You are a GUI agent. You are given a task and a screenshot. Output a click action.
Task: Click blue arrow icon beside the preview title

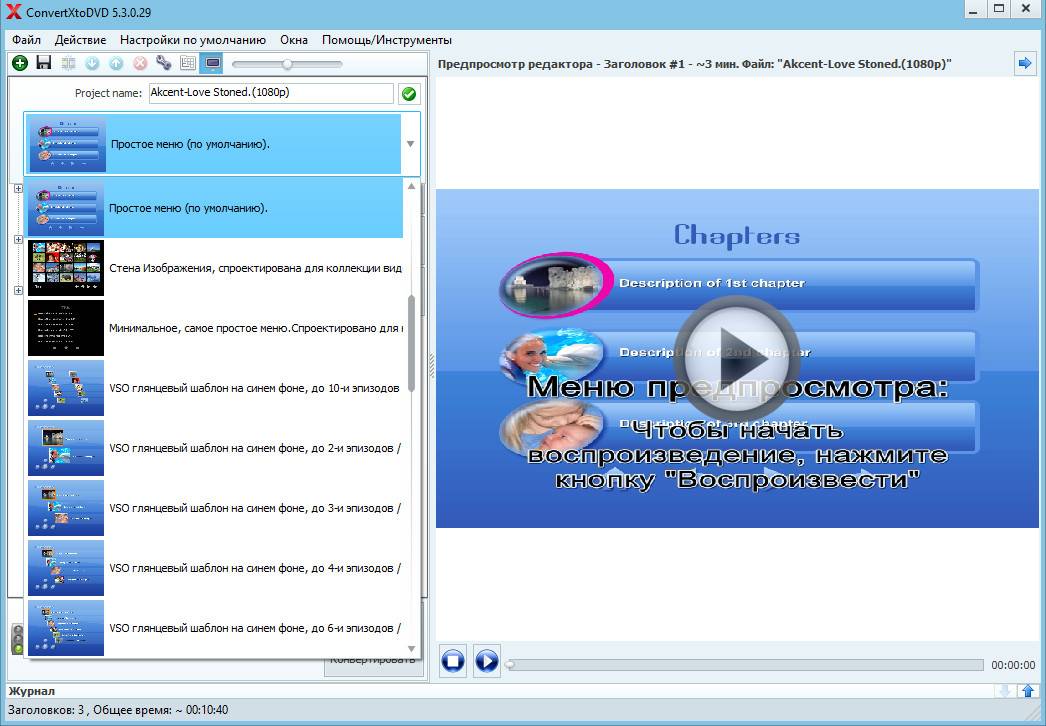pos(1025,64)
